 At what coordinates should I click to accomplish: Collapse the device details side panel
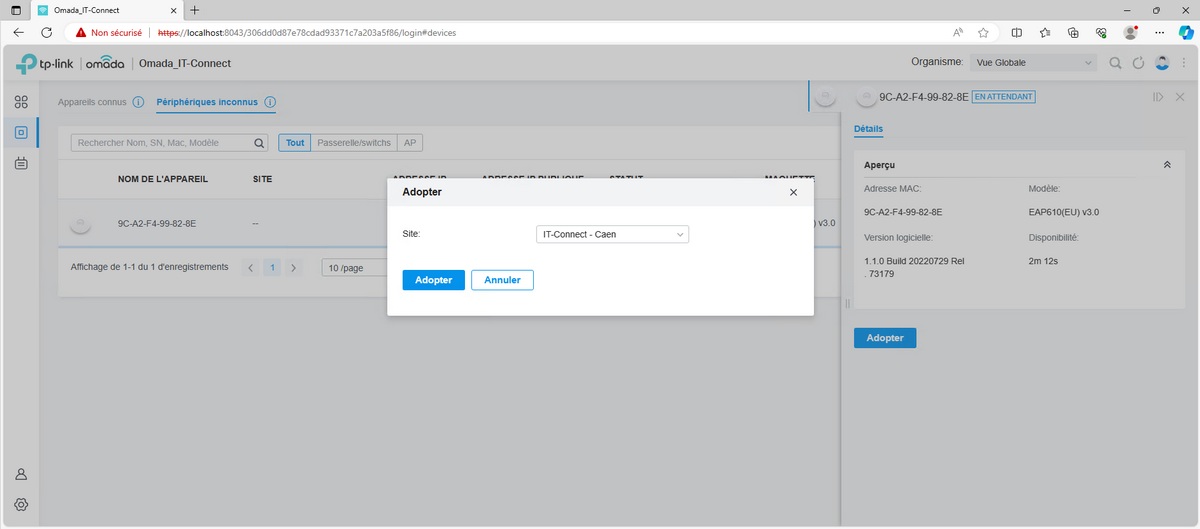[1157, 97]
